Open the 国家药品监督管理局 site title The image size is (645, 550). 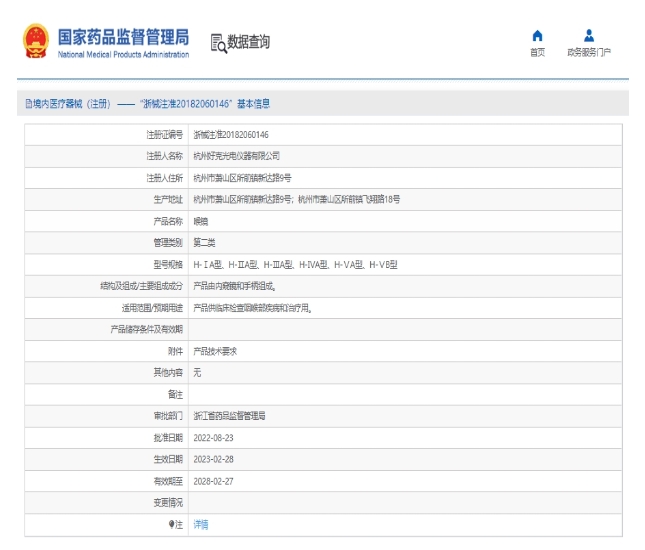pyautogui.click(x=123, y=37)
